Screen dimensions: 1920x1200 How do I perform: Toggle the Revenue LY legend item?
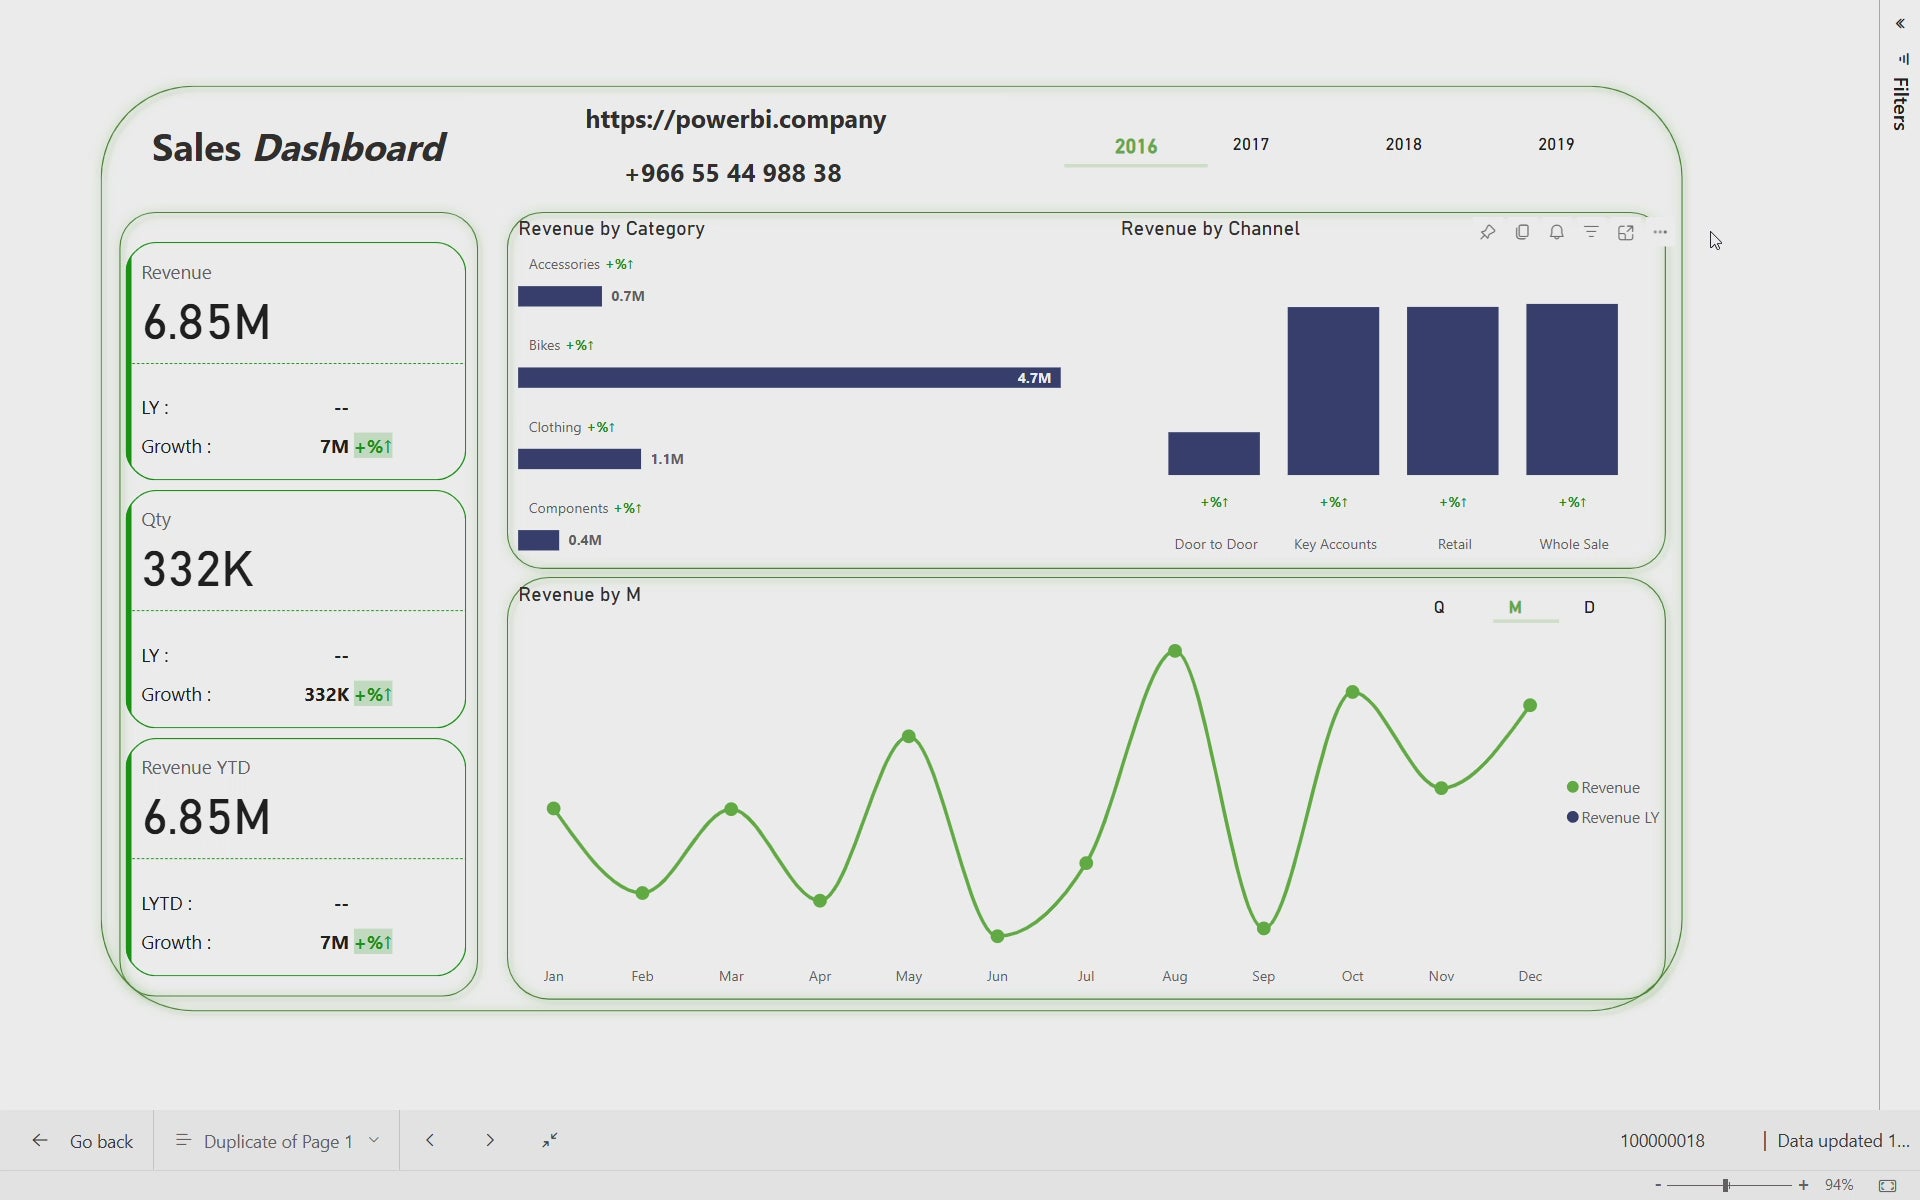tap(1612, 817)
